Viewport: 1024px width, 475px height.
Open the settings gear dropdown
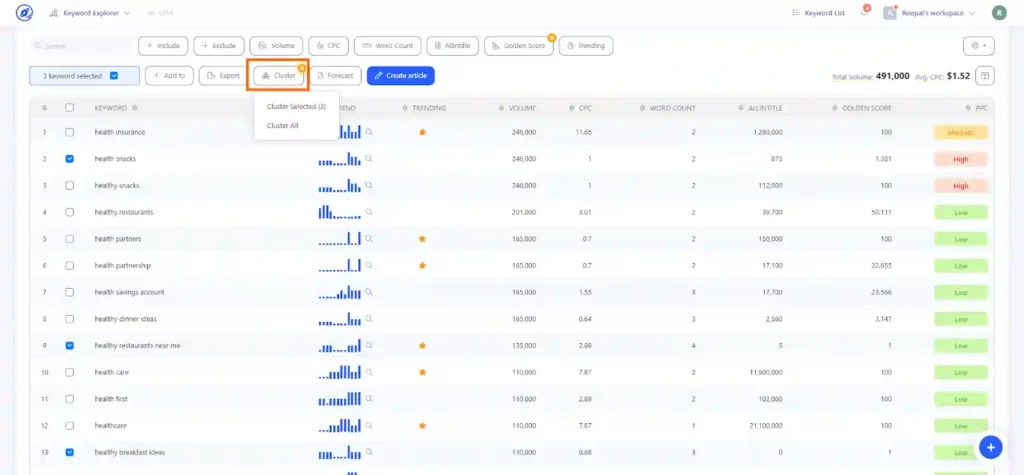[x=978, y=46]
